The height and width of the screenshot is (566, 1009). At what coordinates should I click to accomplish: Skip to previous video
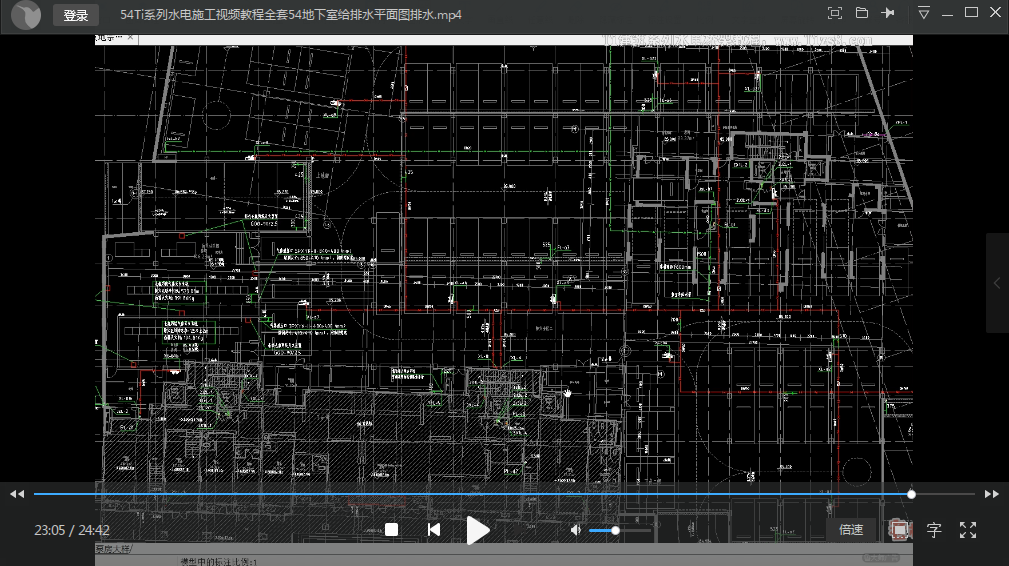[434, 530]
